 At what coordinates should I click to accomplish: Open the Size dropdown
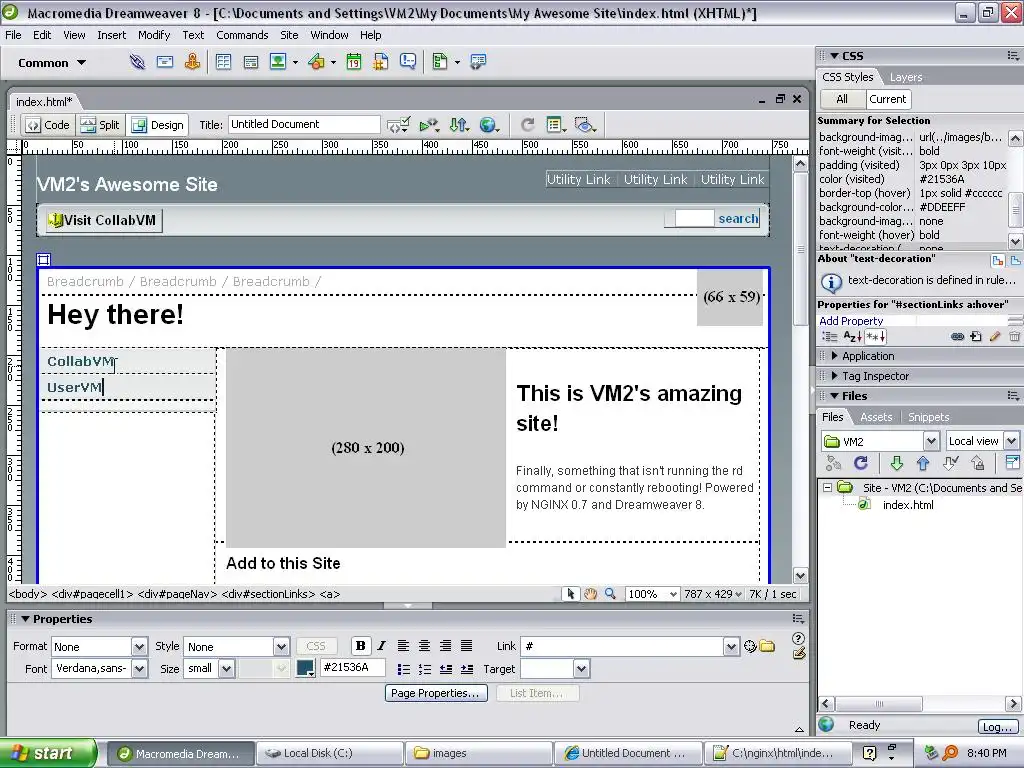pos(226,669)
